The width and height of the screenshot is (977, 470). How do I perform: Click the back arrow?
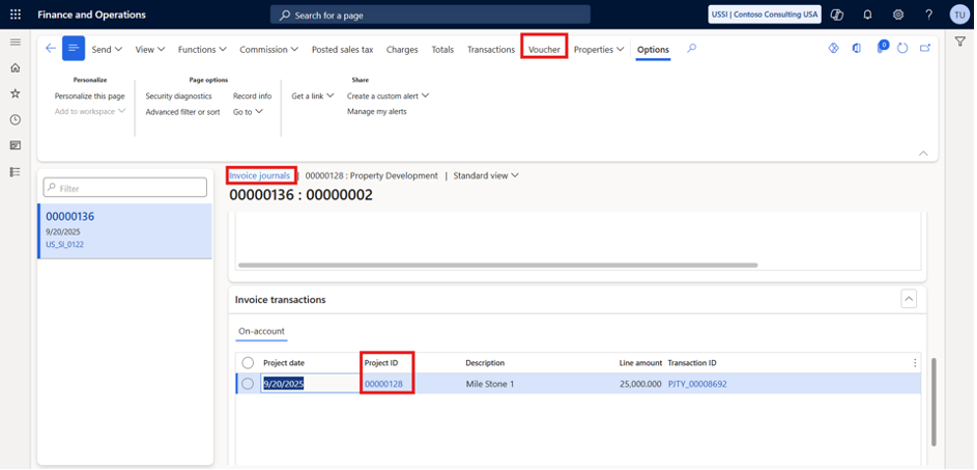pos(50,49)
